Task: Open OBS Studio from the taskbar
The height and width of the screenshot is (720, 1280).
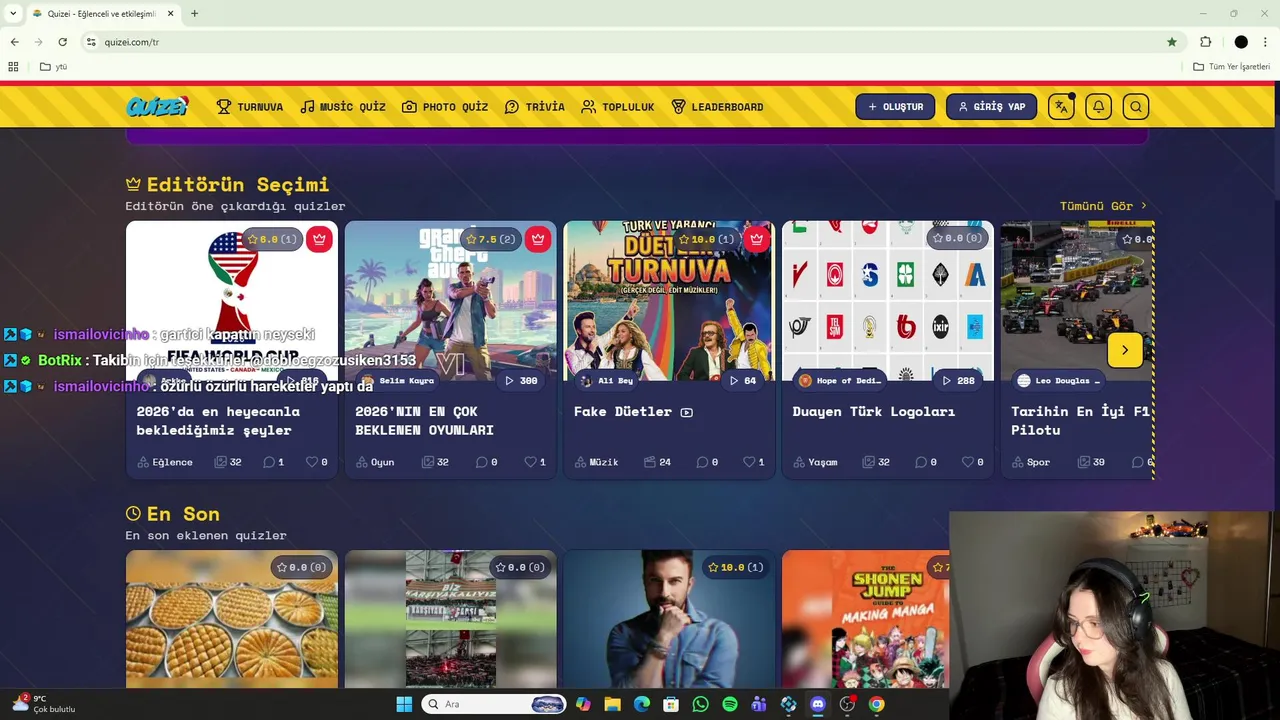Action: pyautogui.click(x=847, y=704)
